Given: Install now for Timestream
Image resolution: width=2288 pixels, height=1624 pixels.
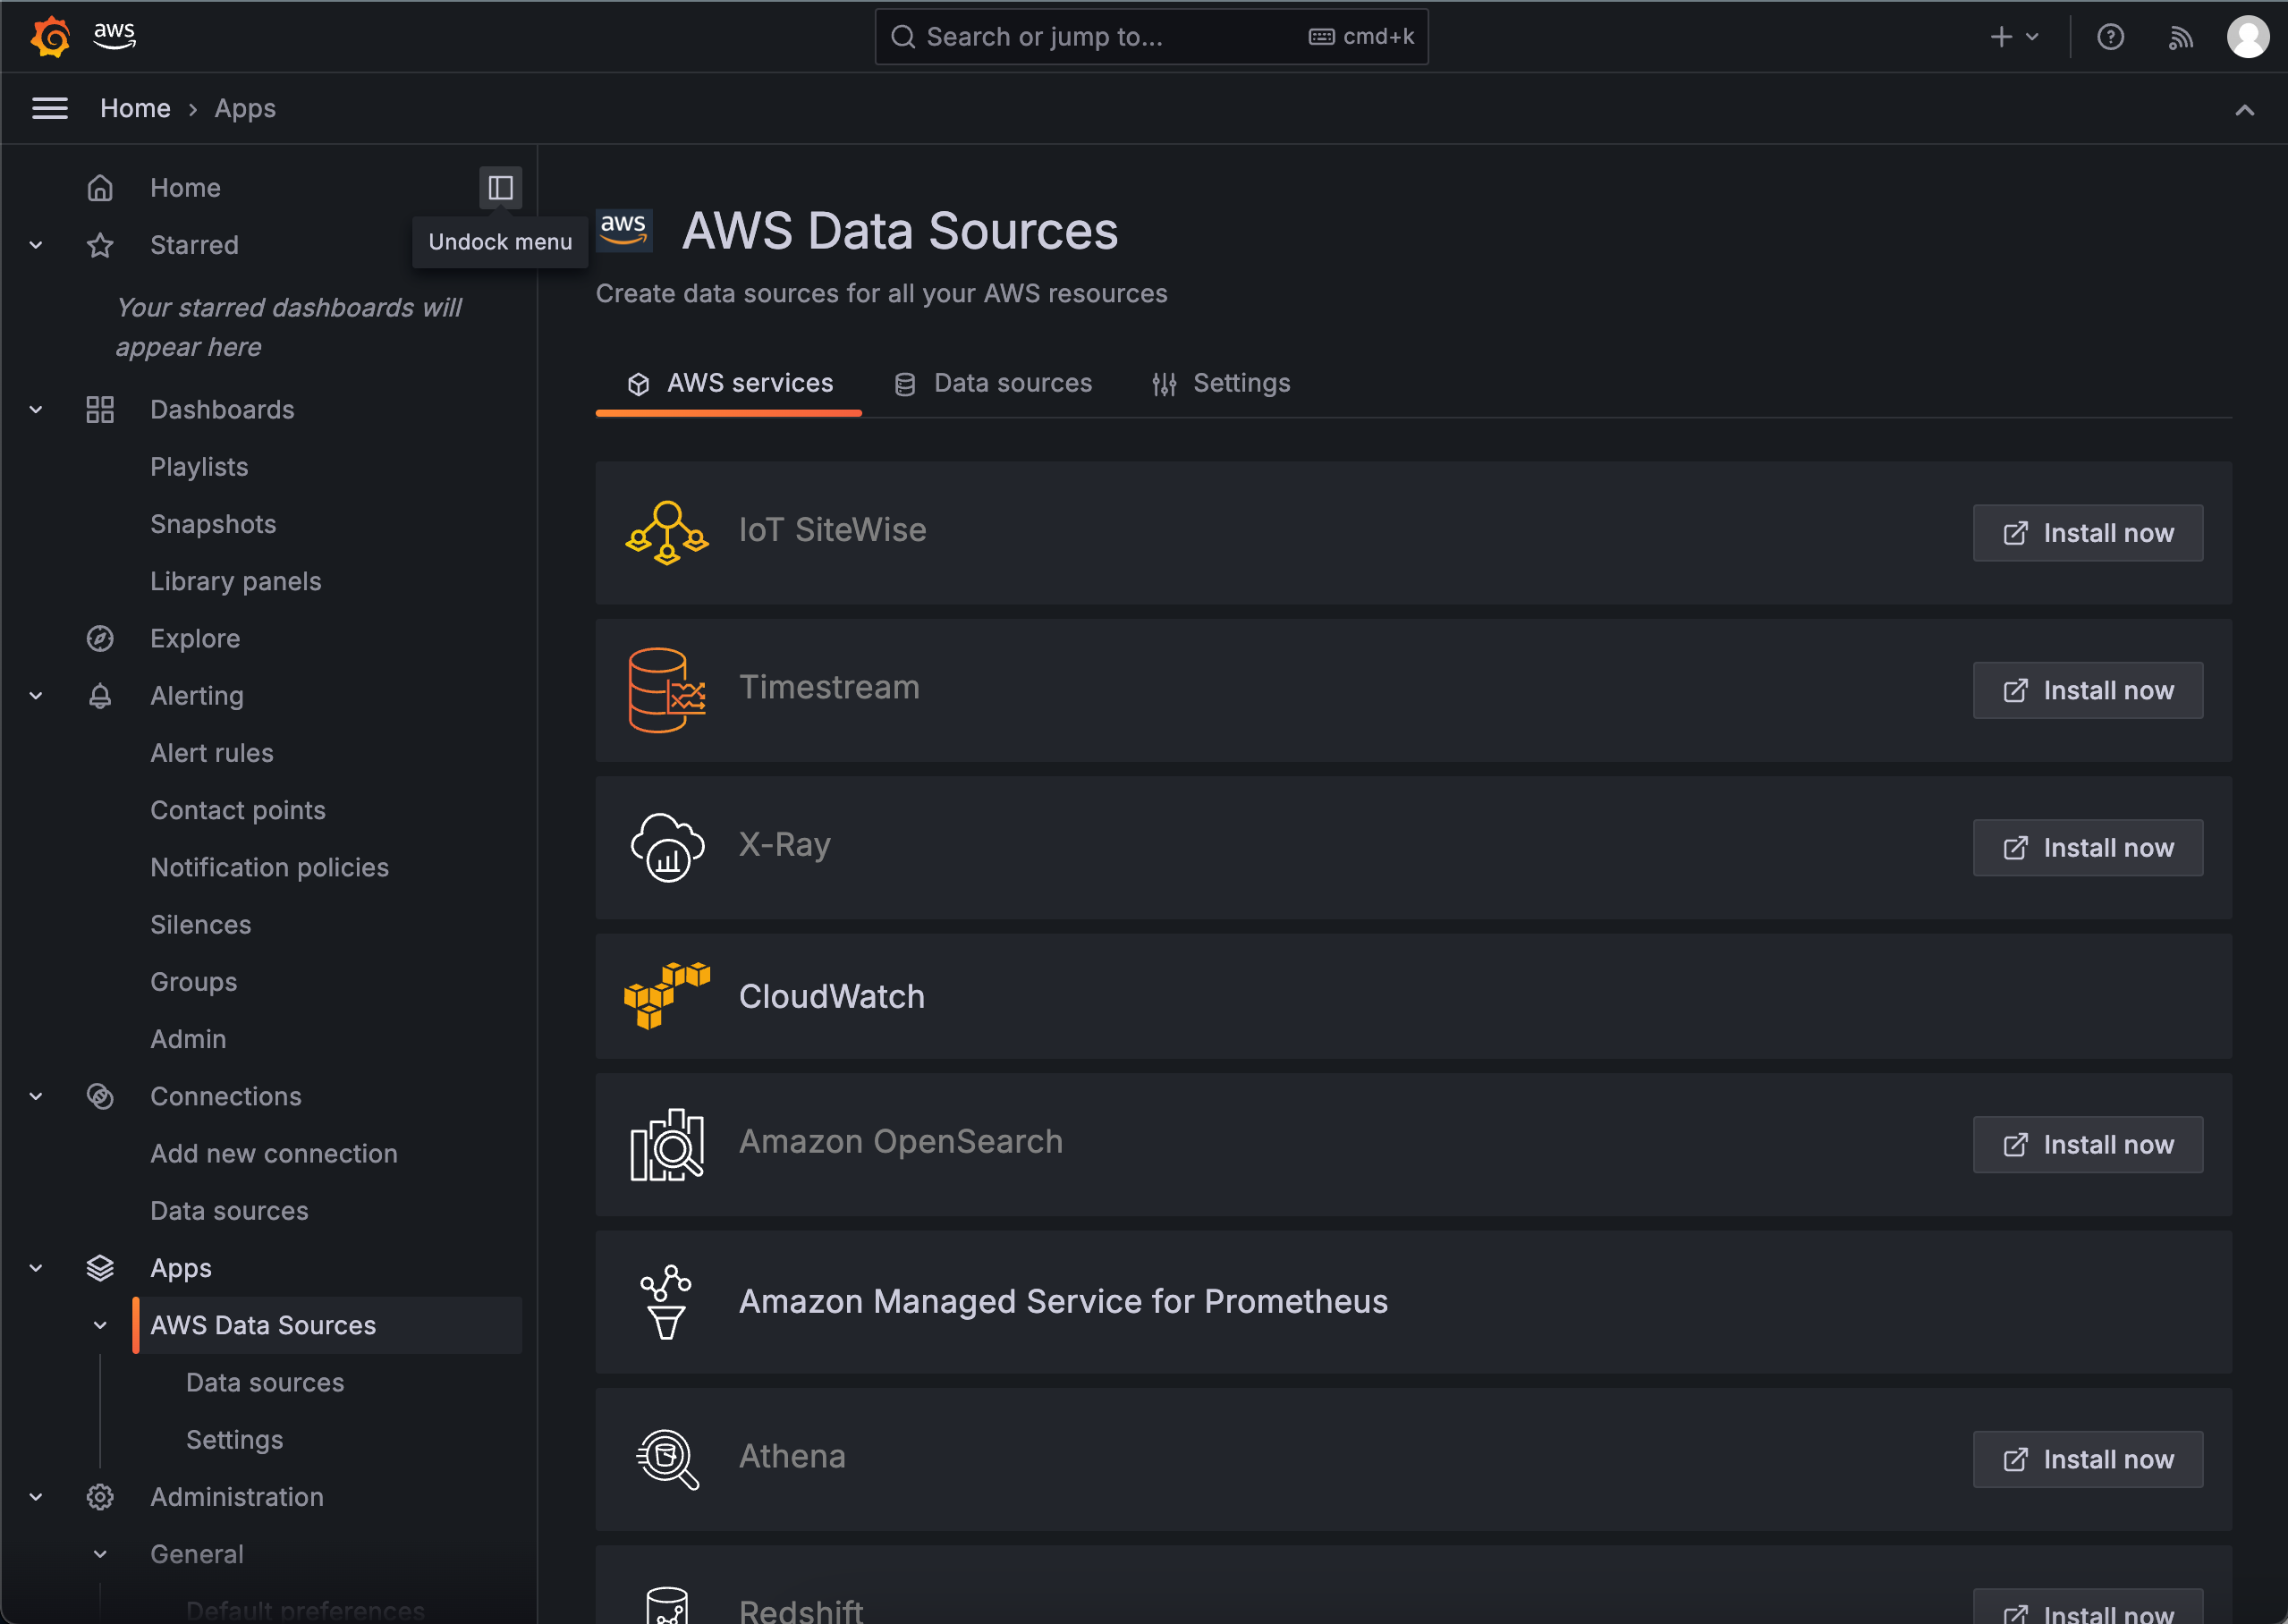Looking at the screenshot, I should 2088,690.
